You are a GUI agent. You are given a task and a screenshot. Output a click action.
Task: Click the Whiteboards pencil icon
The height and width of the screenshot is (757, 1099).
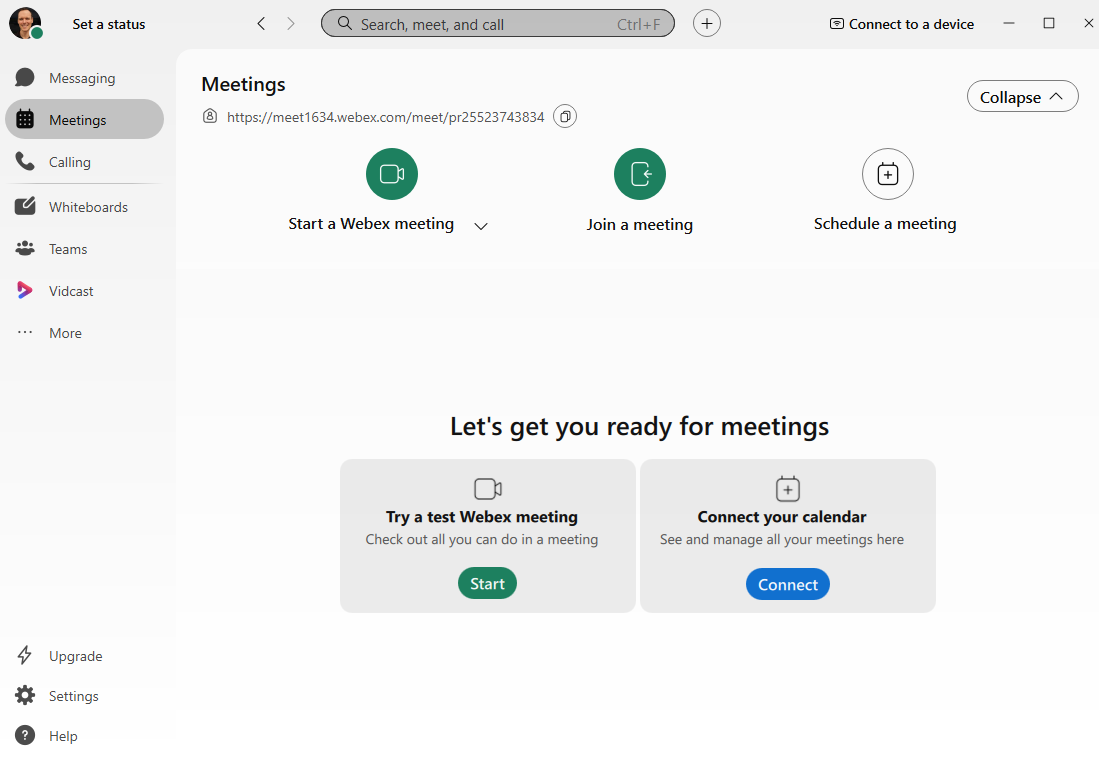pos(25,206)
